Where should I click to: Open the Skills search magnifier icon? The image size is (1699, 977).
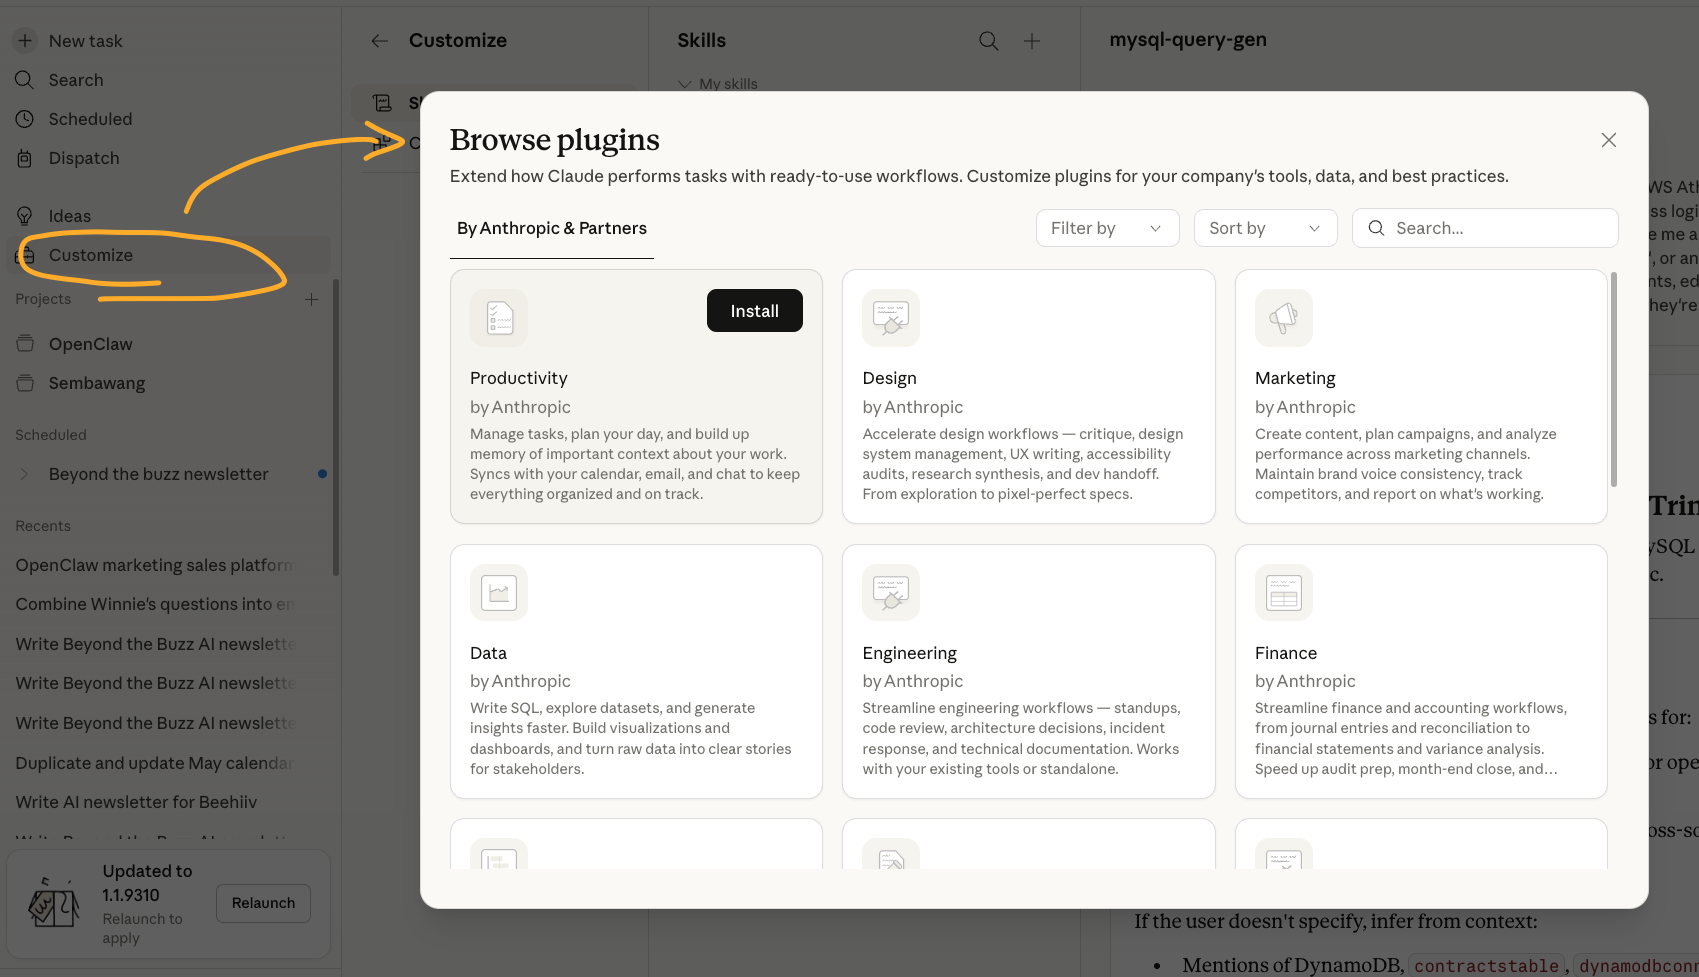(x=988, y=40)
